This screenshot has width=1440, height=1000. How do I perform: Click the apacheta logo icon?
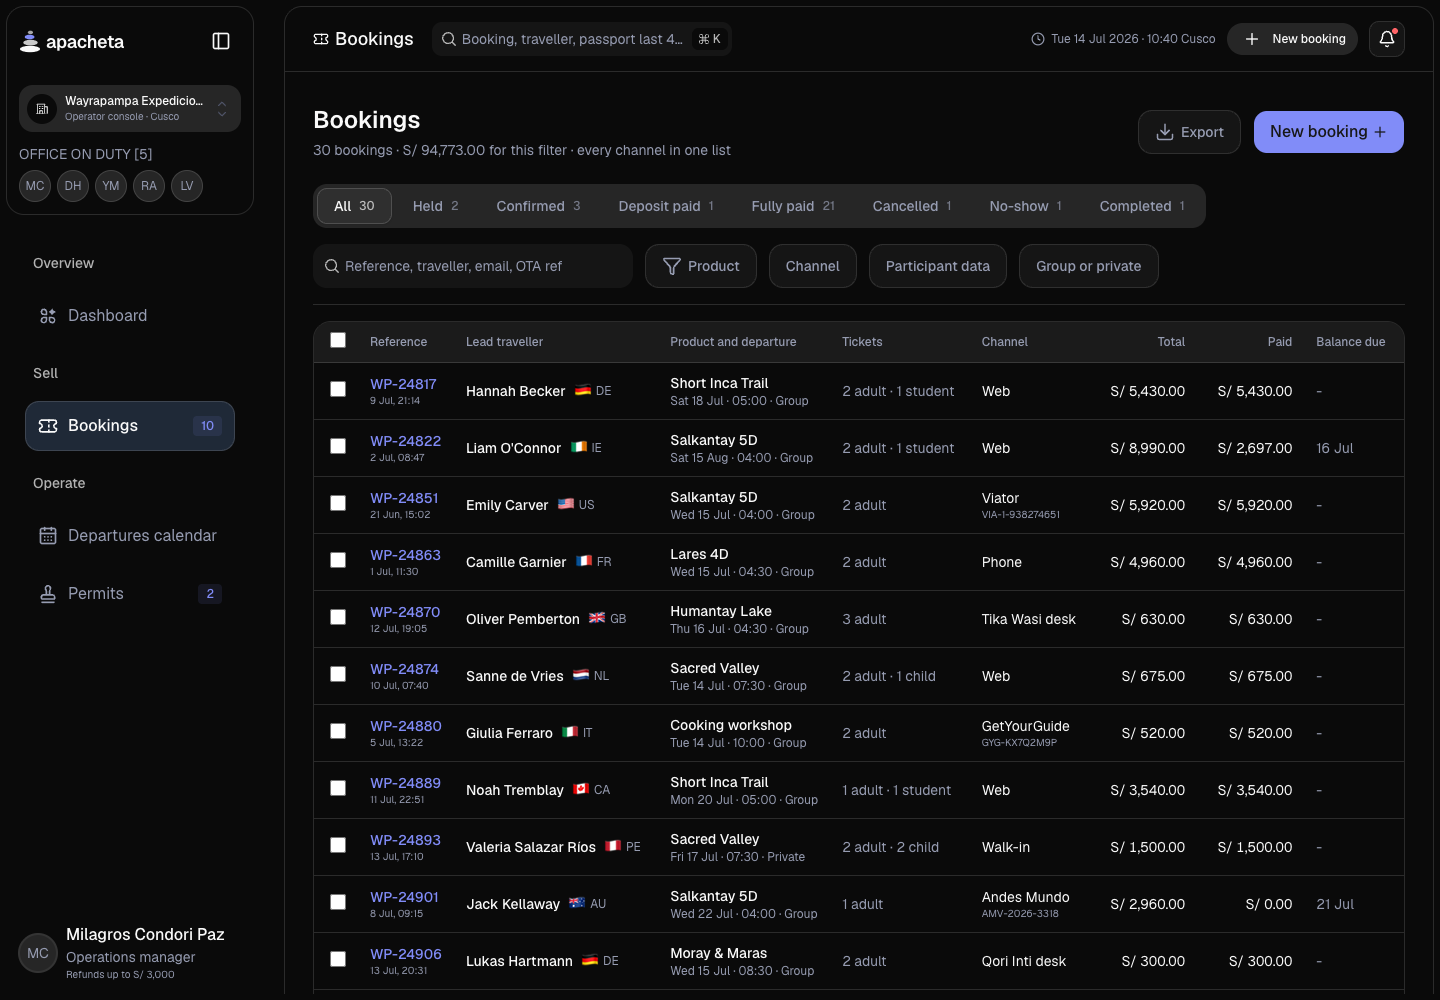click(x=30, y=41)
